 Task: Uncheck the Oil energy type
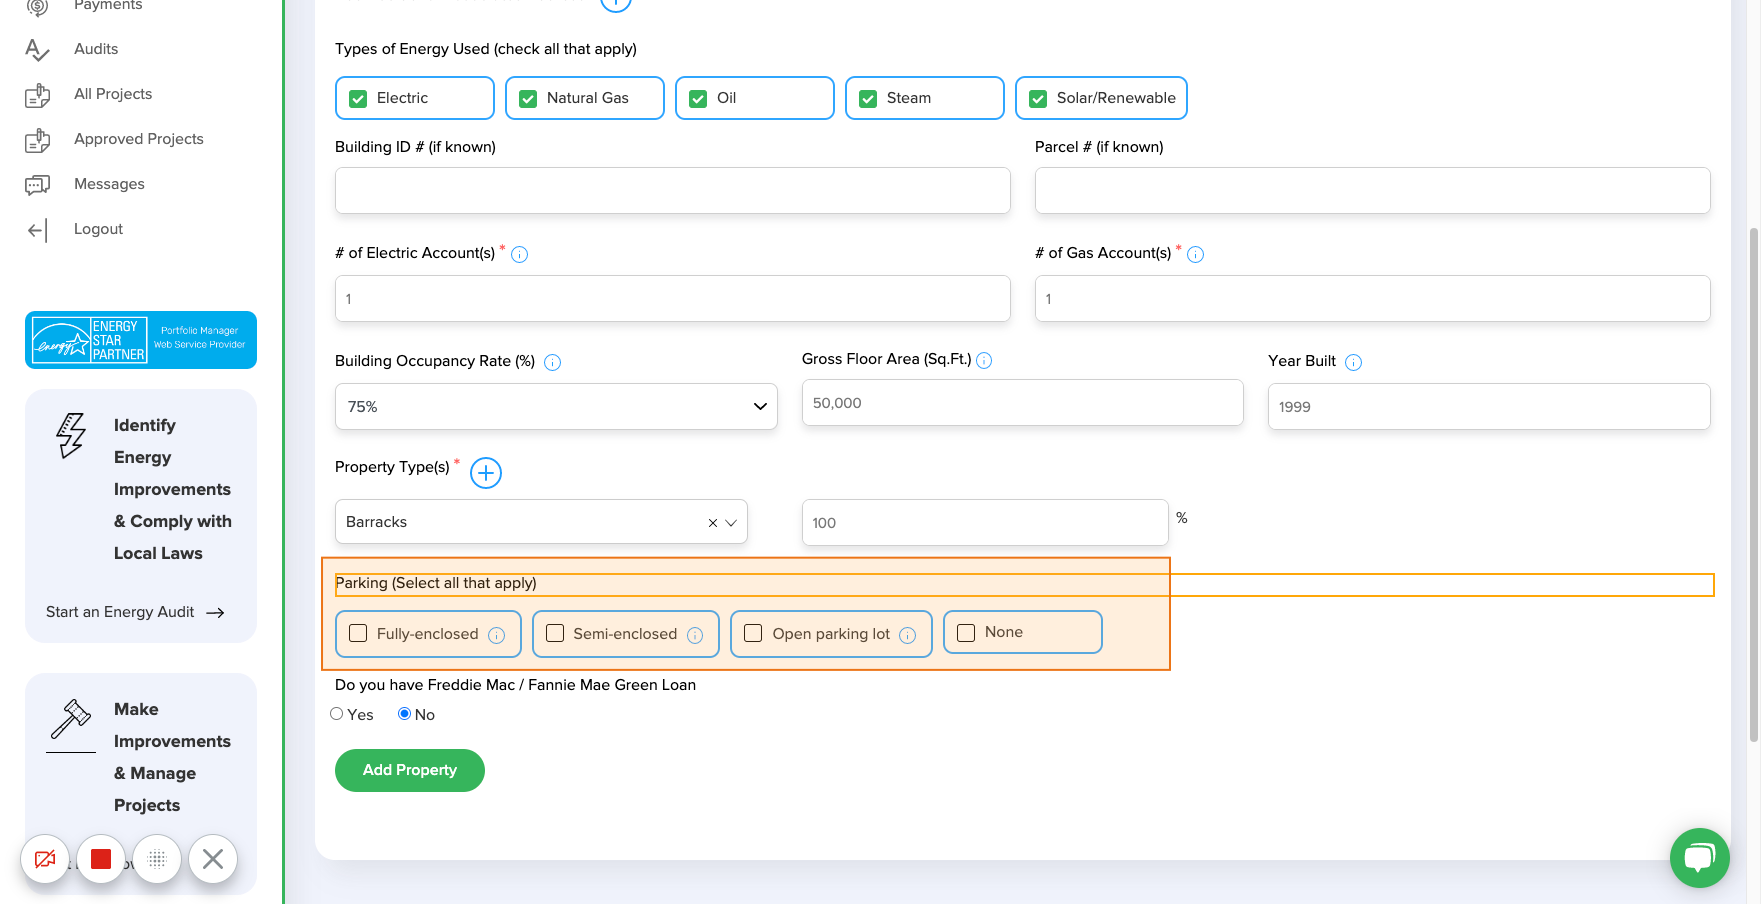(698, 99)
